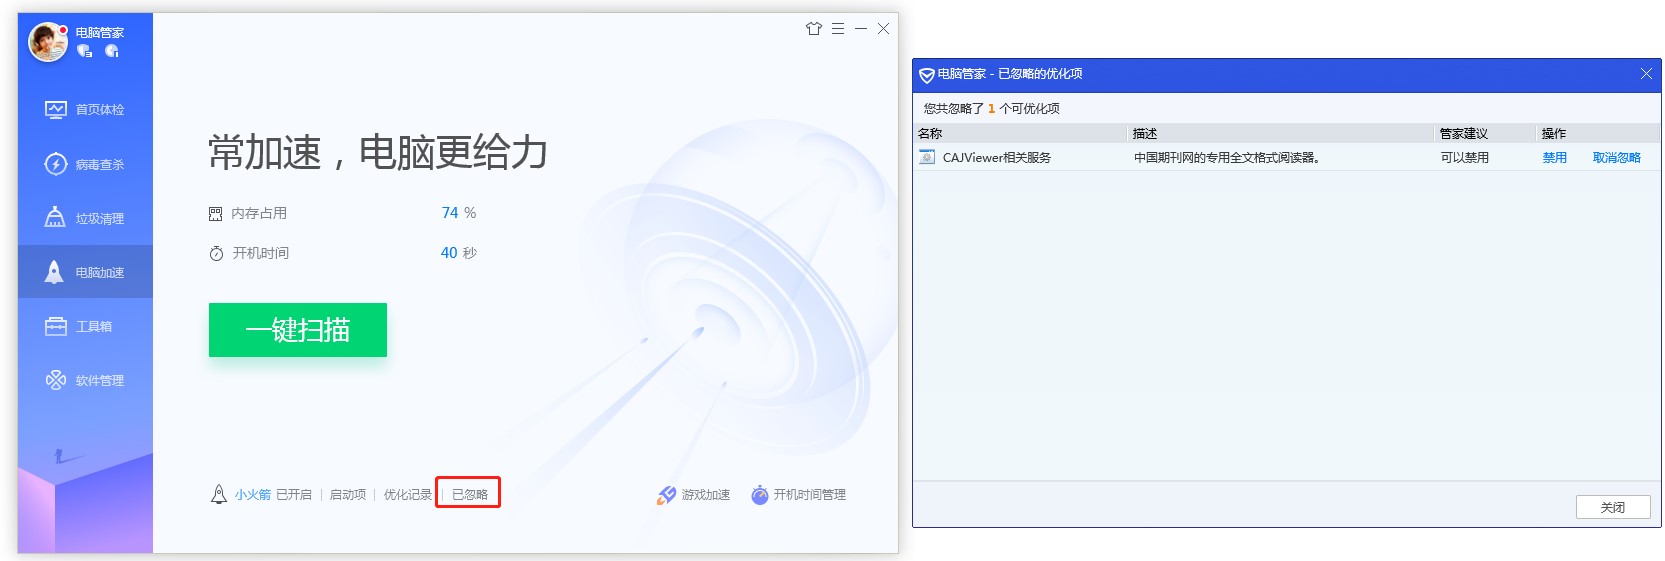The height and width of the screenshot is (561, 1665).
Task: Click the stopwatch icon beside 开机时间
Action: point(216,254)
